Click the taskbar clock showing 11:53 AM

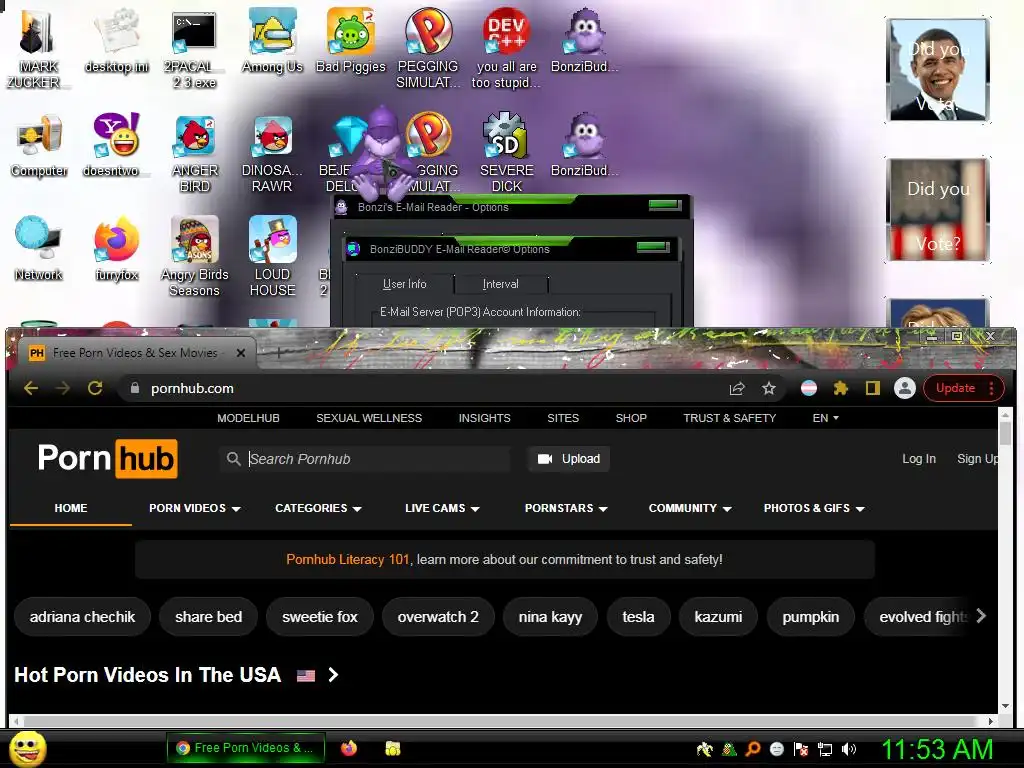point(937,749)
